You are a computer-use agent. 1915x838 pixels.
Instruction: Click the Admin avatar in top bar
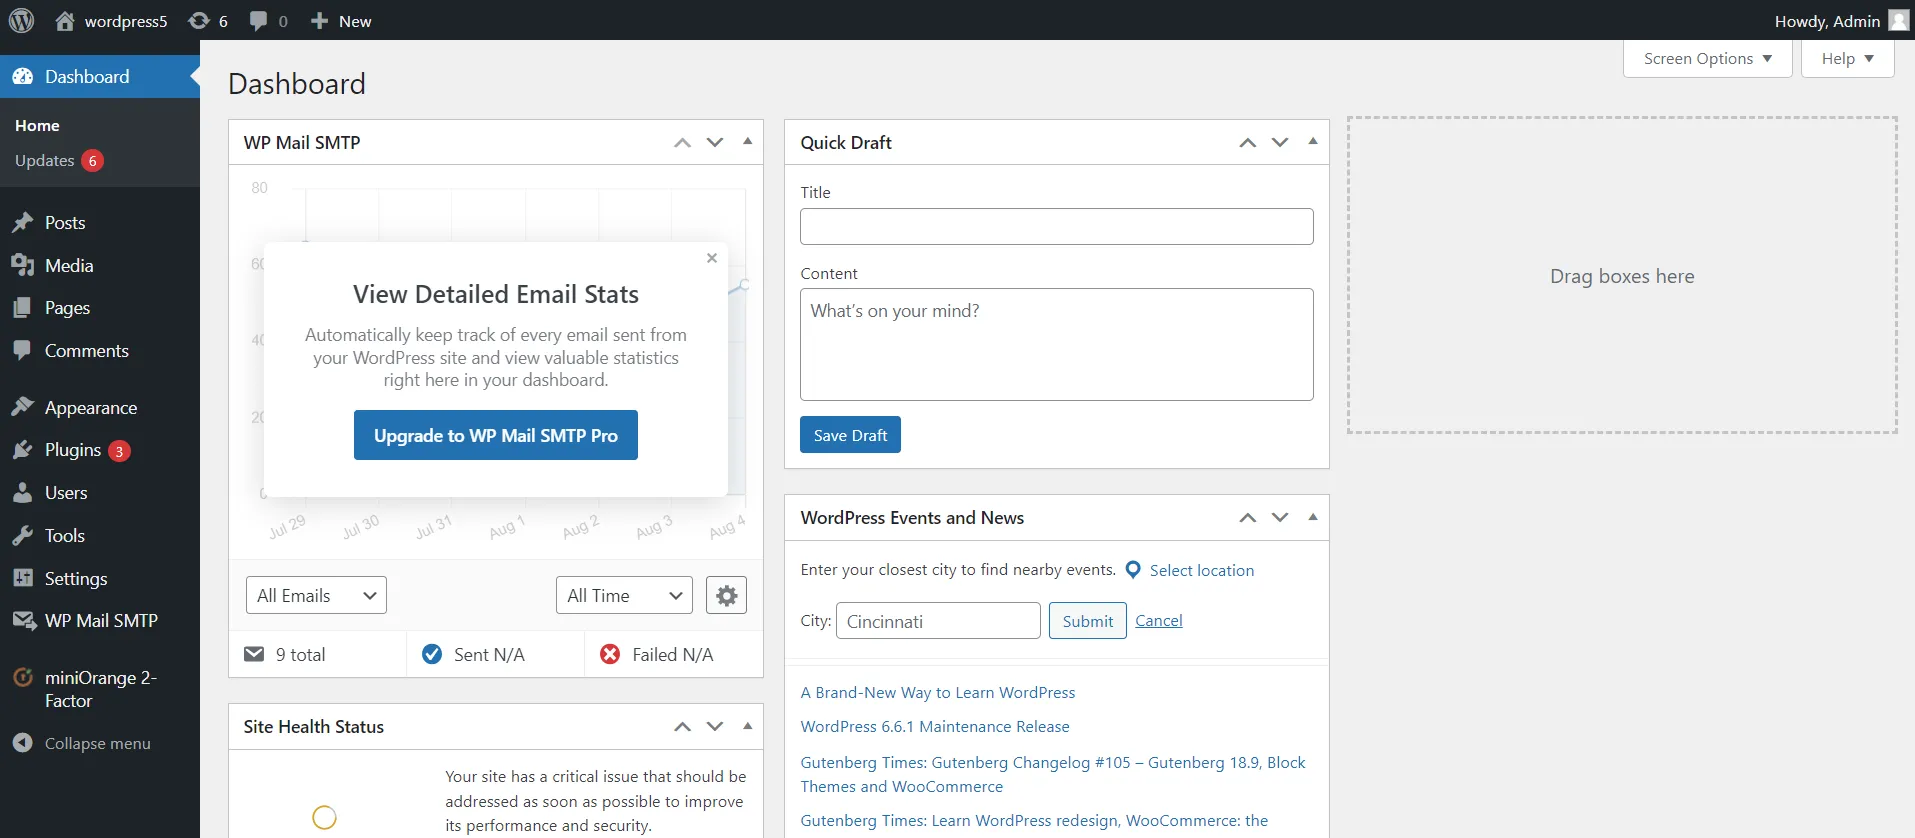coord(1898,21)
